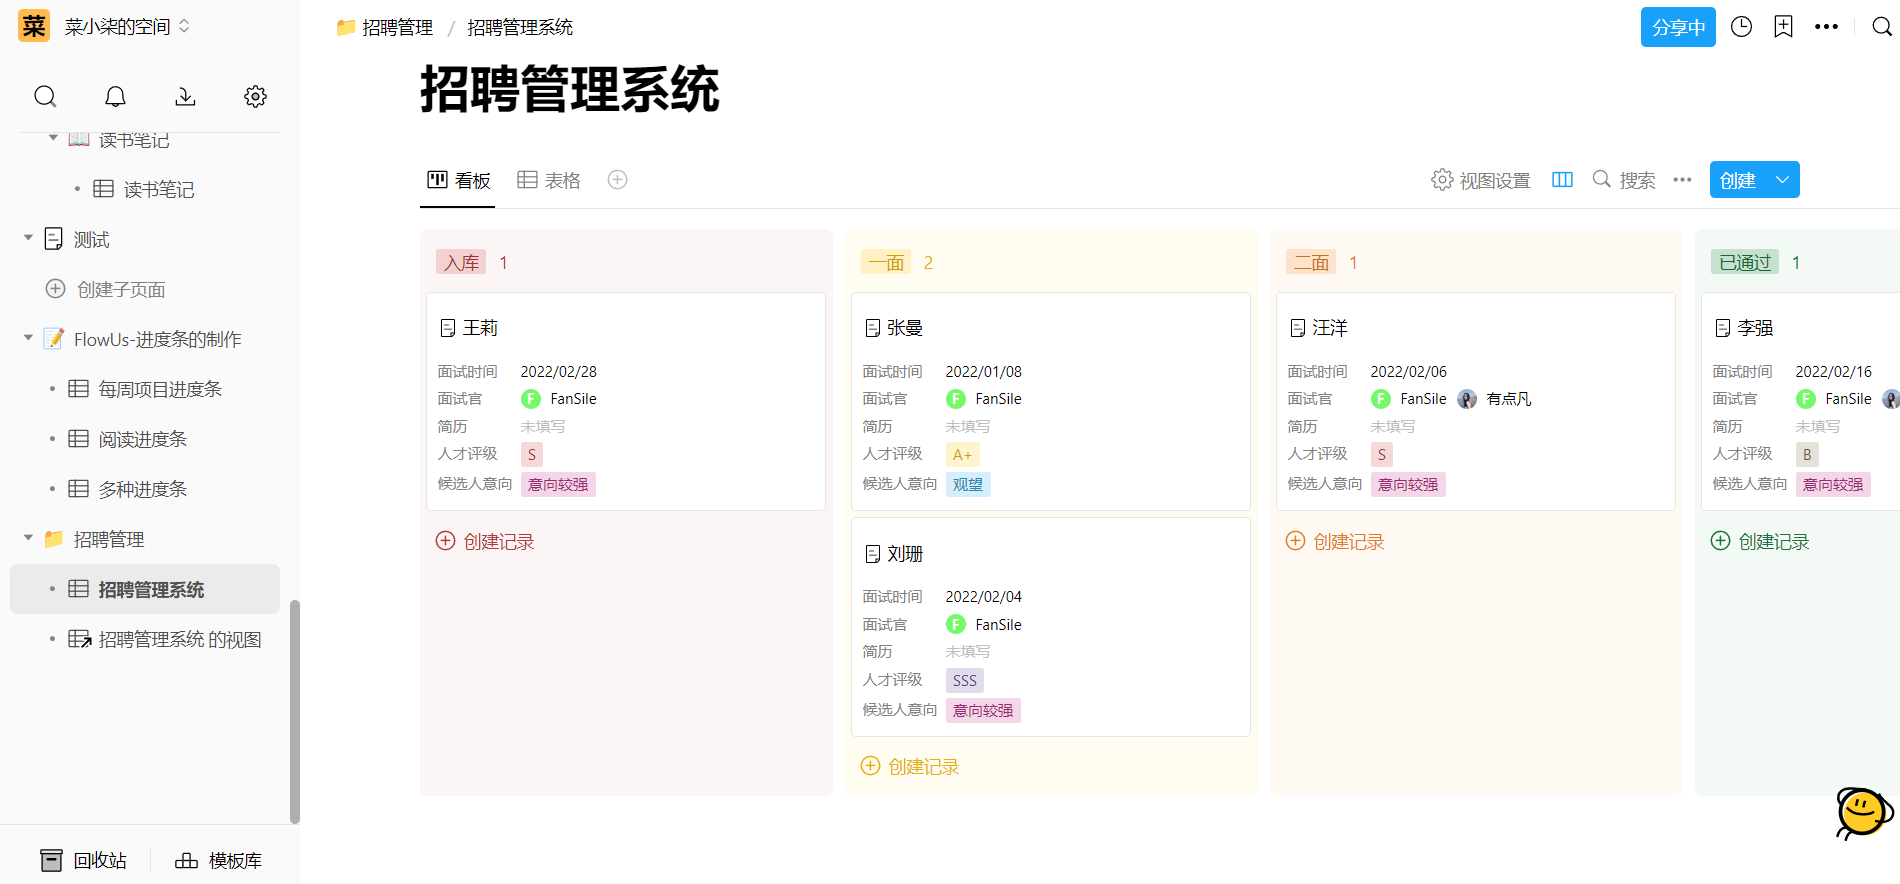Image resolution: width=1900 pixels, height=884 pixels.
Task: Open 读书笔记 table page in sidebar
Action: (x=145, y=189)
